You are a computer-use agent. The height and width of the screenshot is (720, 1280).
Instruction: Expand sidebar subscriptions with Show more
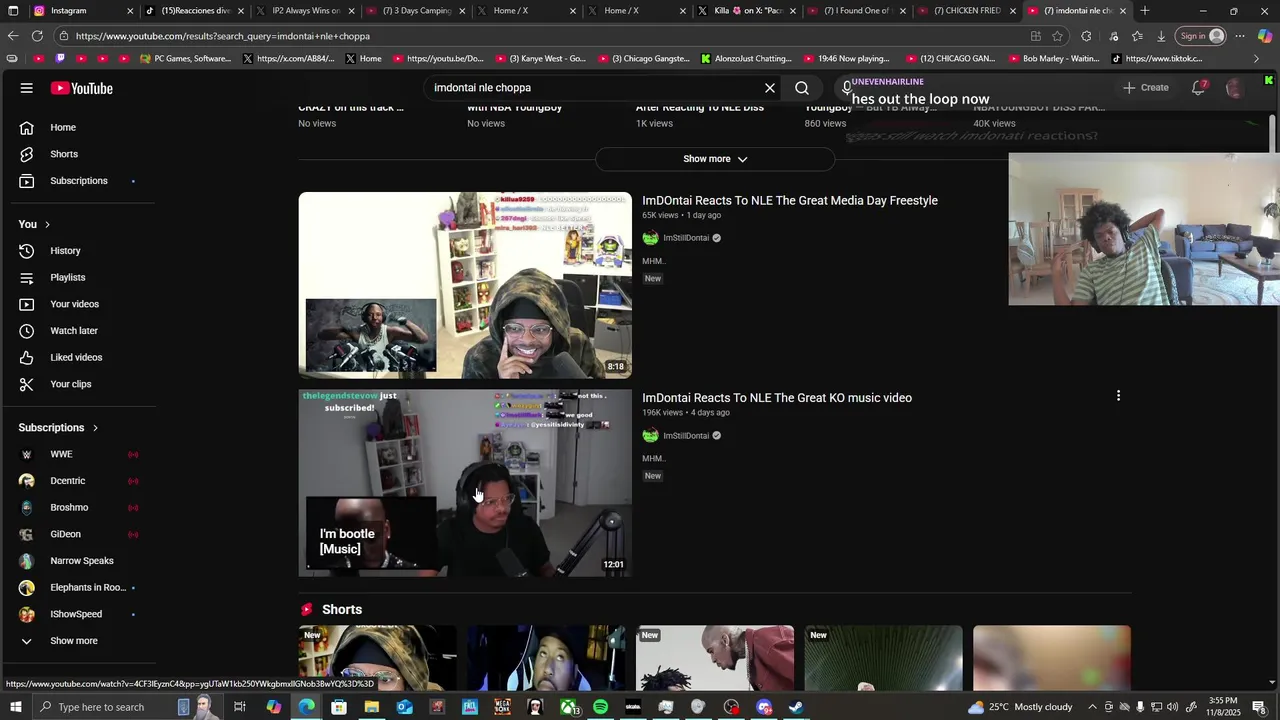(74, 641)
